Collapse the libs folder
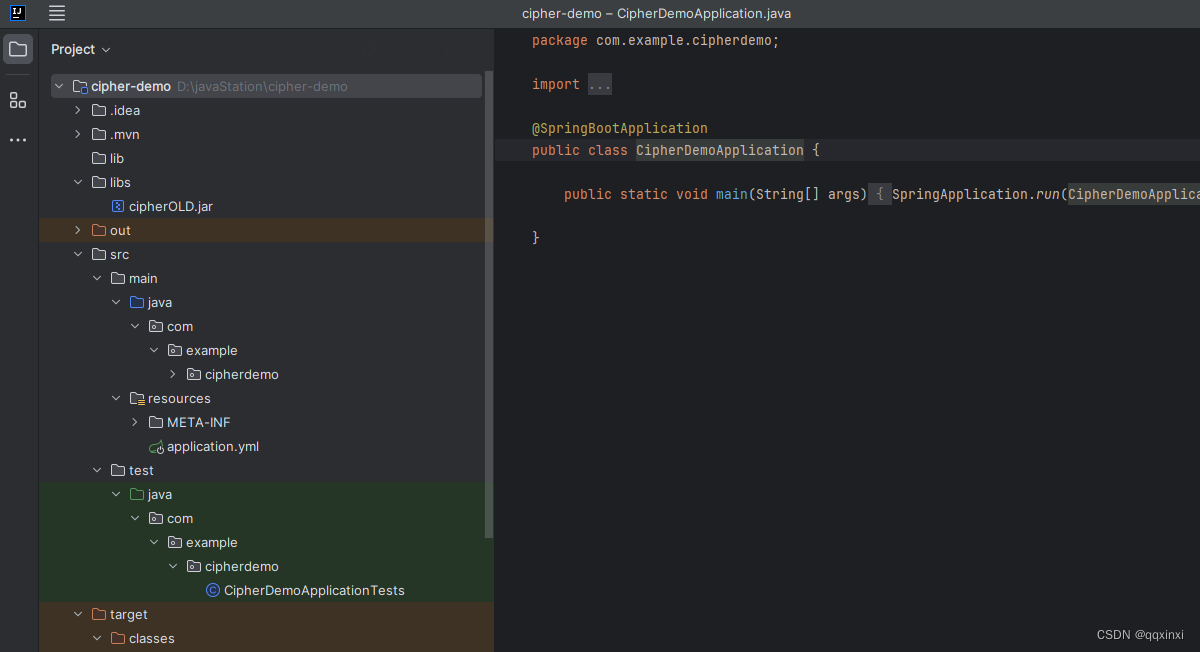Screen dimensions: 1200x652 78,182
